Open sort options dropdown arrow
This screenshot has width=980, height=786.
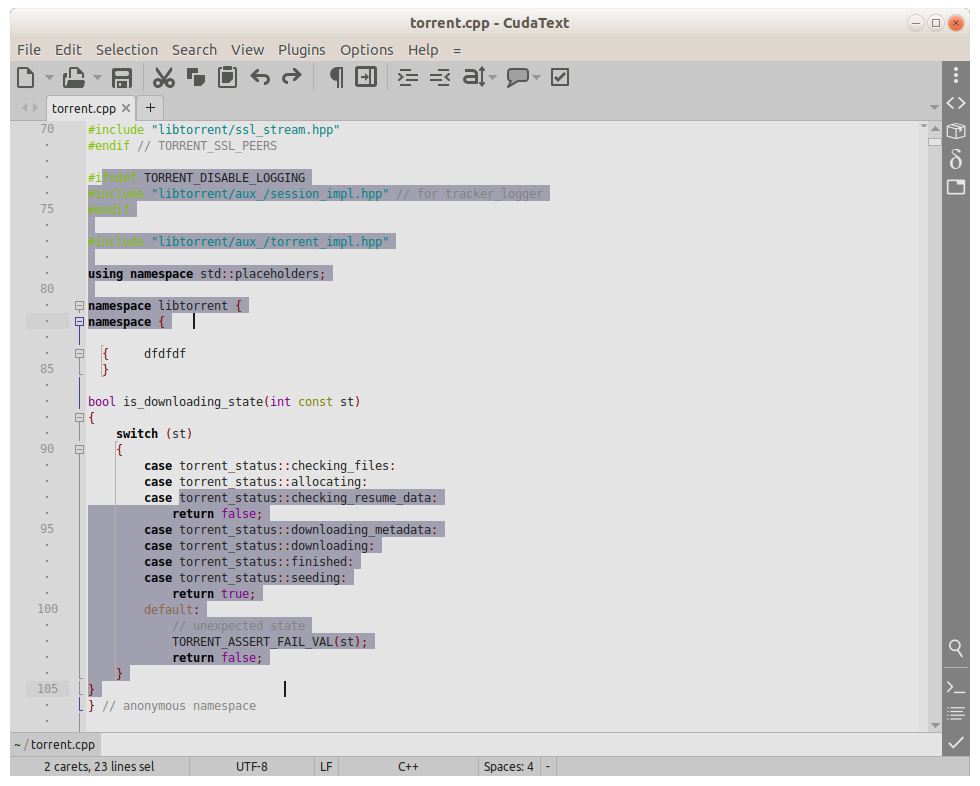click(492, 77)
